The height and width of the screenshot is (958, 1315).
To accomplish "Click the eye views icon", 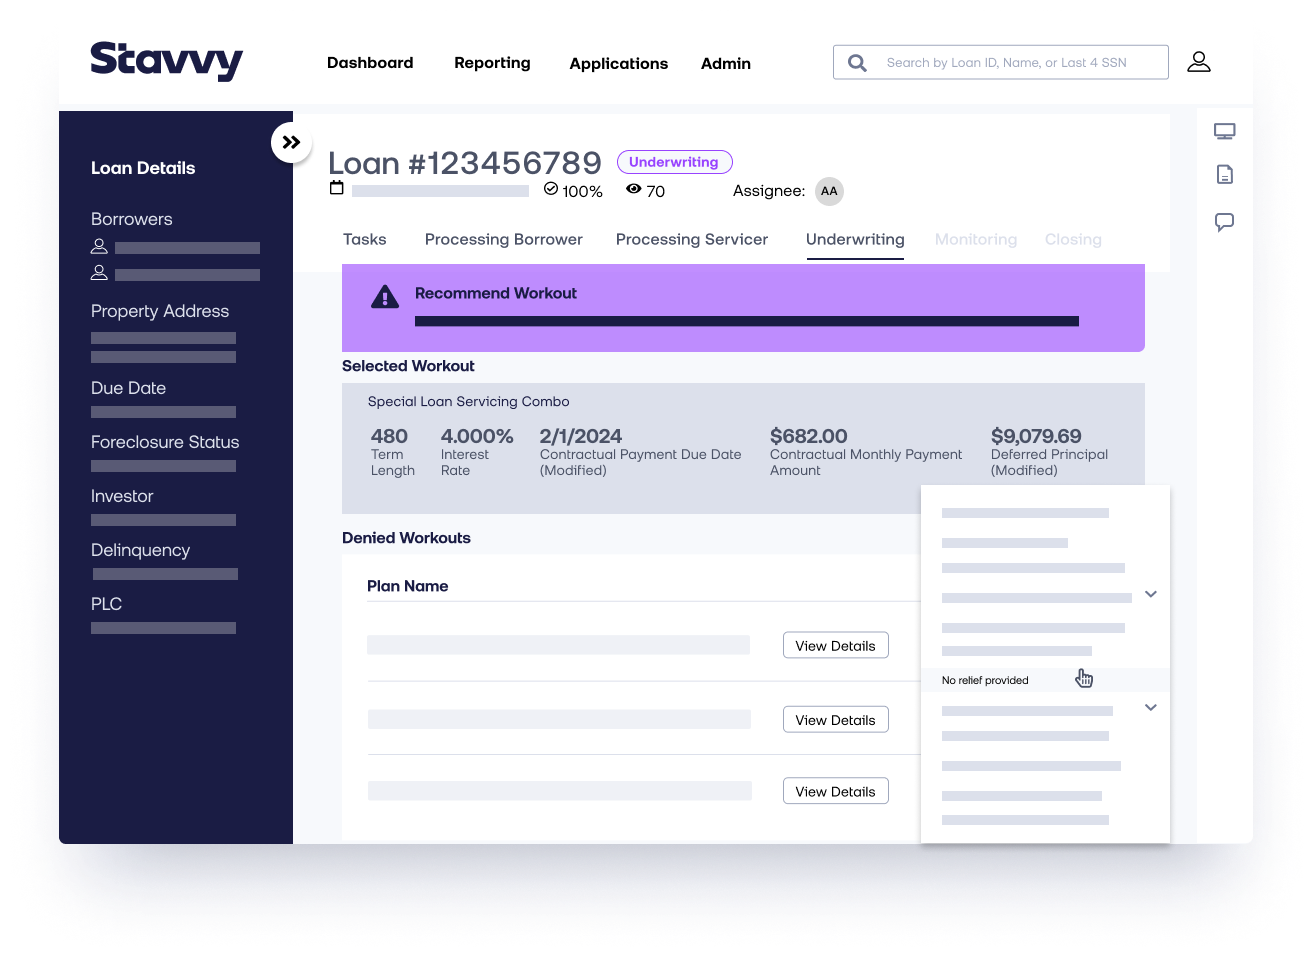I will (x=634, y=188).
